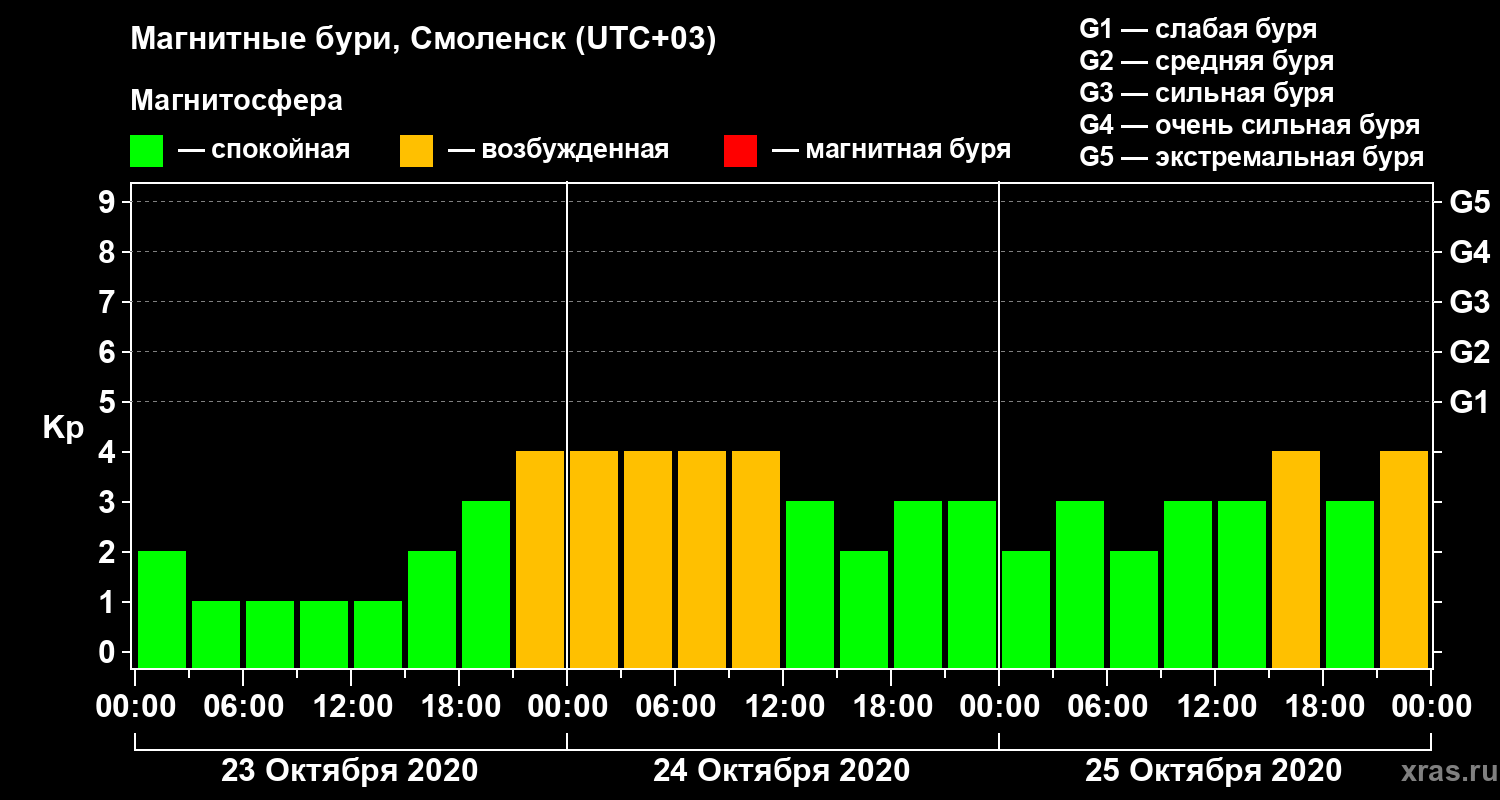This screenshot has width=1500, height=800.
Task: Click the 23 October 18:00–21:00 green bar
Action: click(x=486, y=584)
